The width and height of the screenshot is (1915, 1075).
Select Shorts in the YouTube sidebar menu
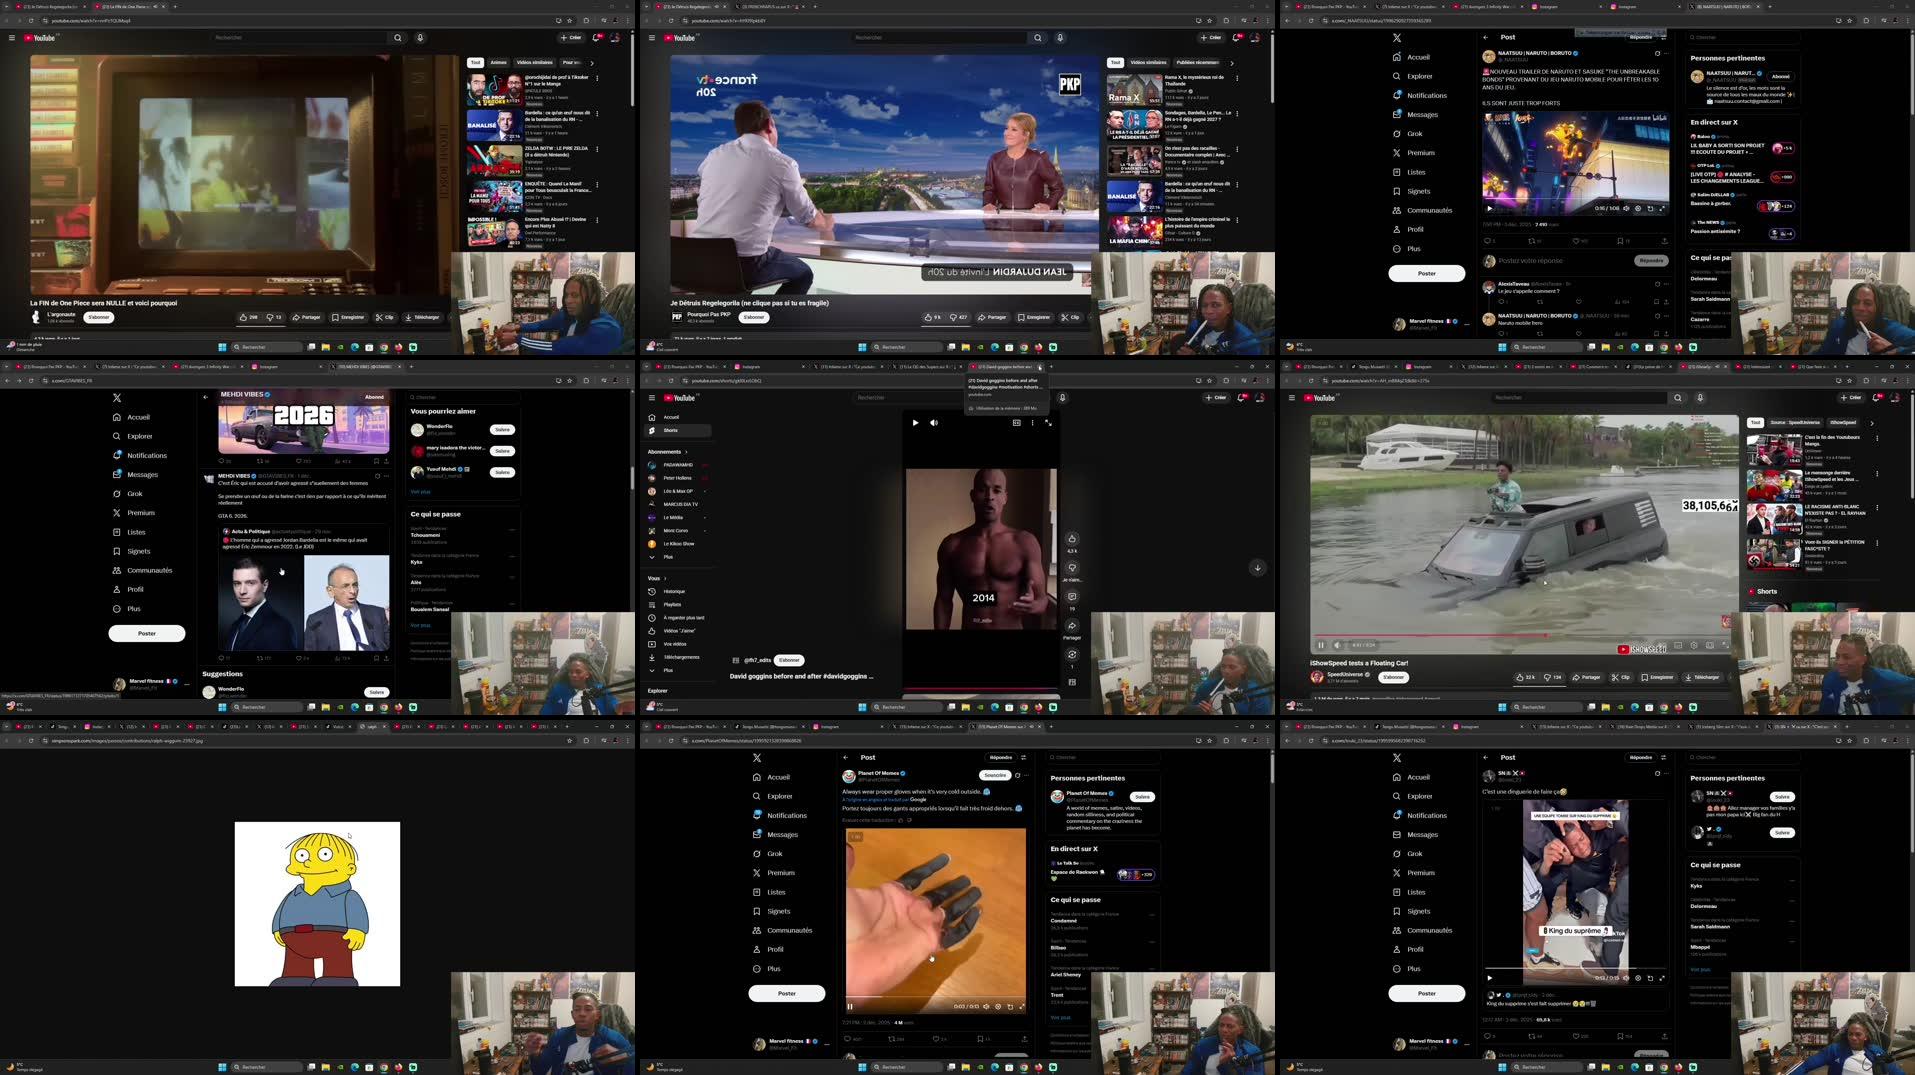[668, 430]
